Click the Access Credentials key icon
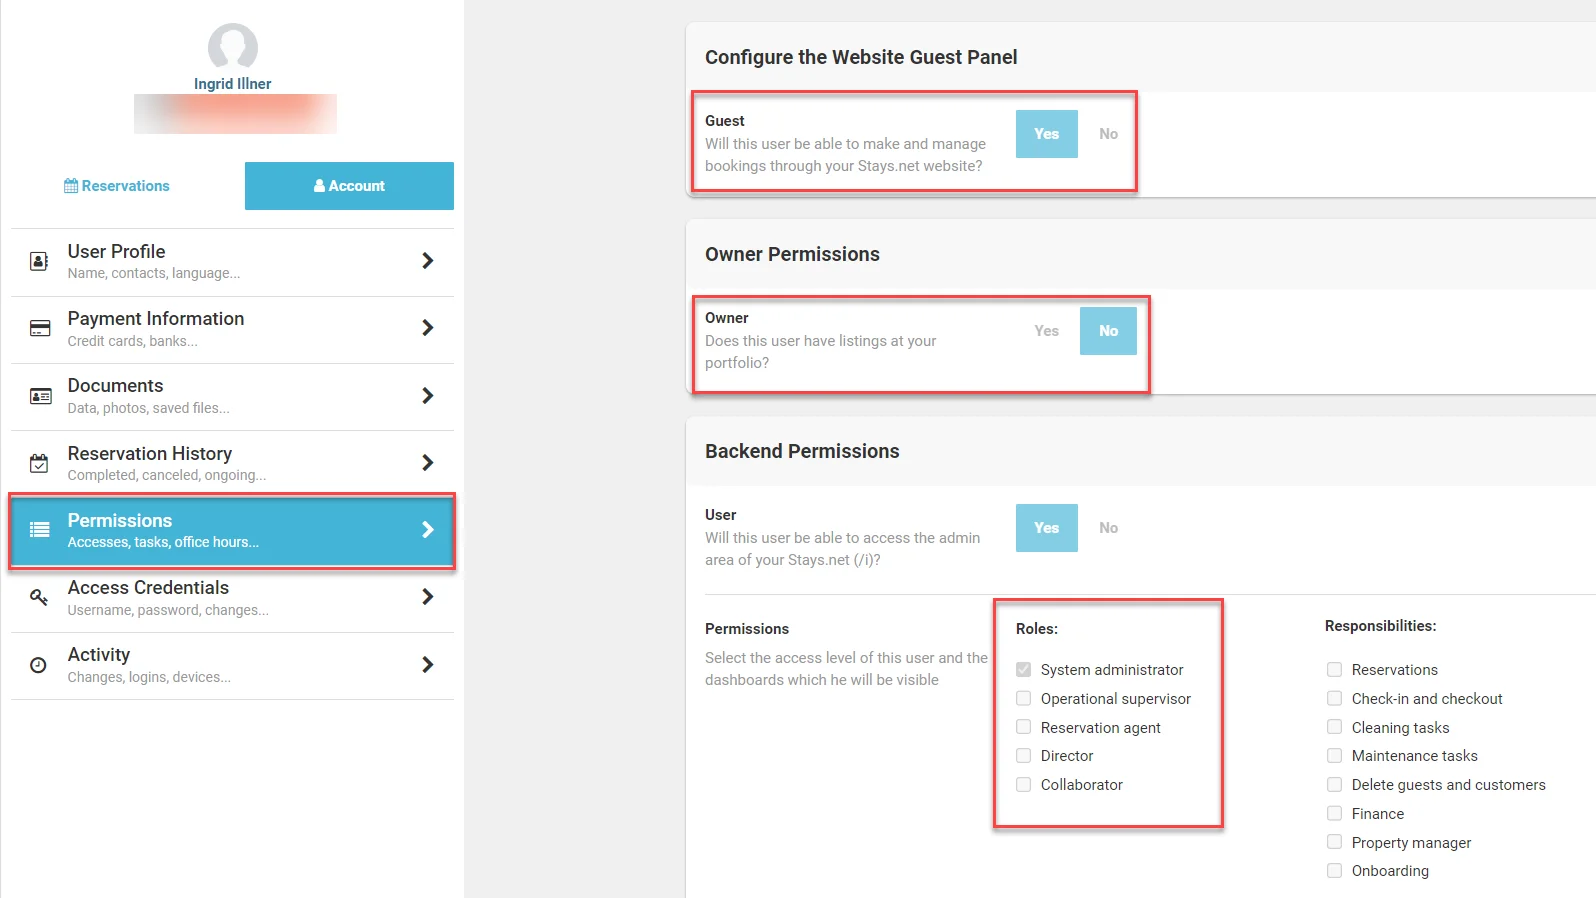This screenshot has height=898, width=1596. coord(39,597)
